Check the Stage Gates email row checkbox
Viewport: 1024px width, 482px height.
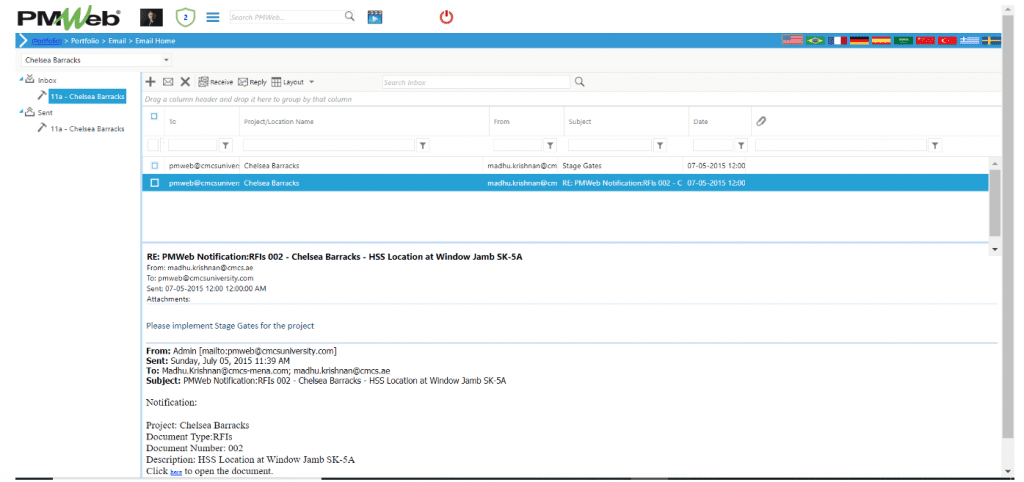(x=155, y=165)
